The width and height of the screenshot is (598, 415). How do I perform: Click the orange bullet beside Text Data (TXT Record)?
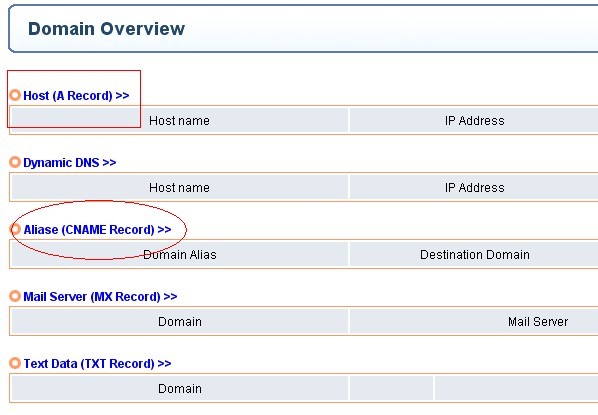(15, 363)
